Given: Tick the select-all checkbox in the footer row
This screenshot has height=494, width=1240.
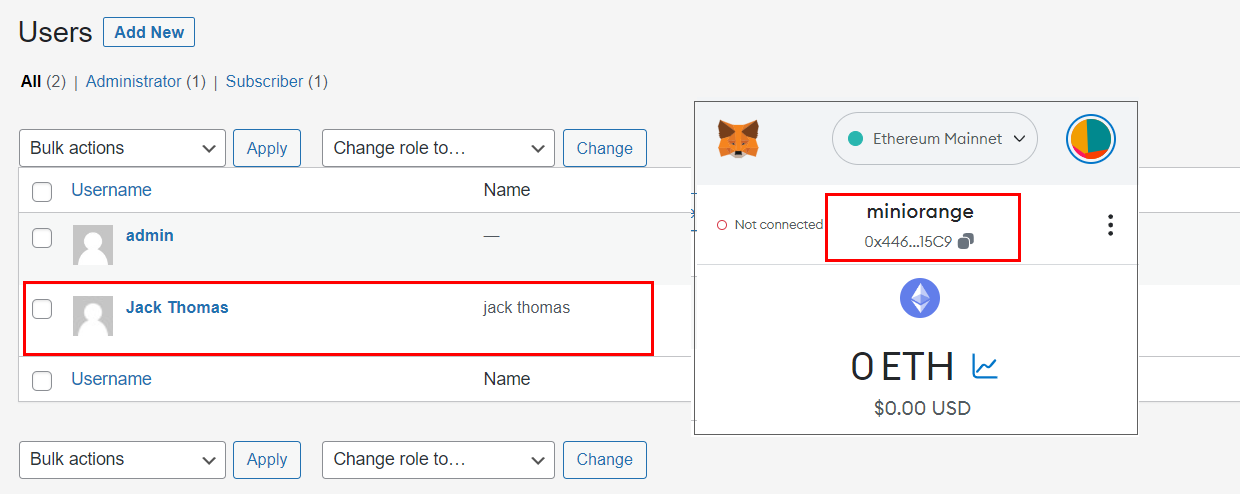Looking at the screenshot, I should [x=42, y=380].
